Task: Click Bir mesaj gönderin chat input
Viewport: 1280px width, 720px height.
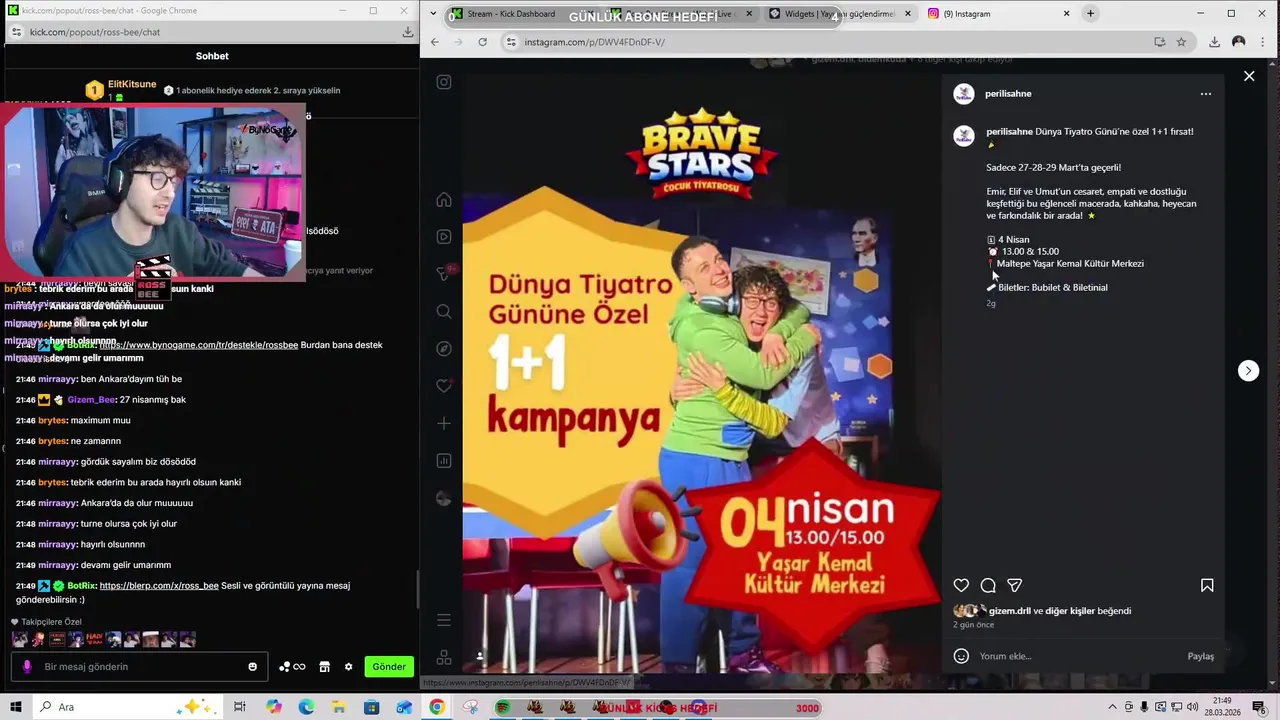Action: 140,667
